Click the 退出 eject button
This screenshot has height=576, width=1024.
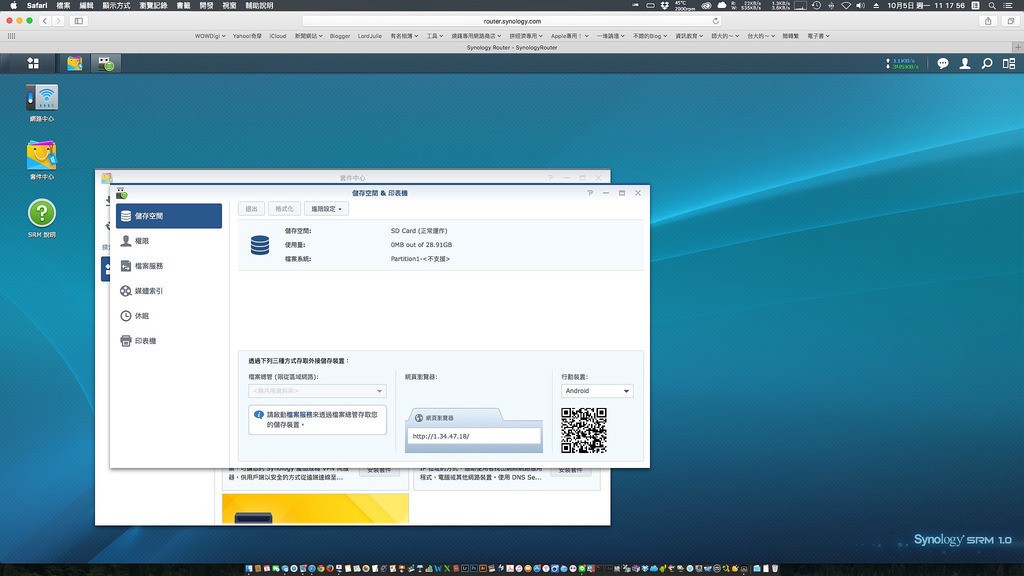pos(251,209)
